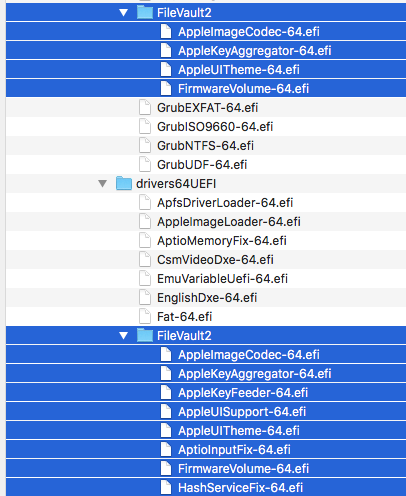
Task: Click icon of upper AppleKeyAggregator-64.efi
Action: (x=166, y=51)
